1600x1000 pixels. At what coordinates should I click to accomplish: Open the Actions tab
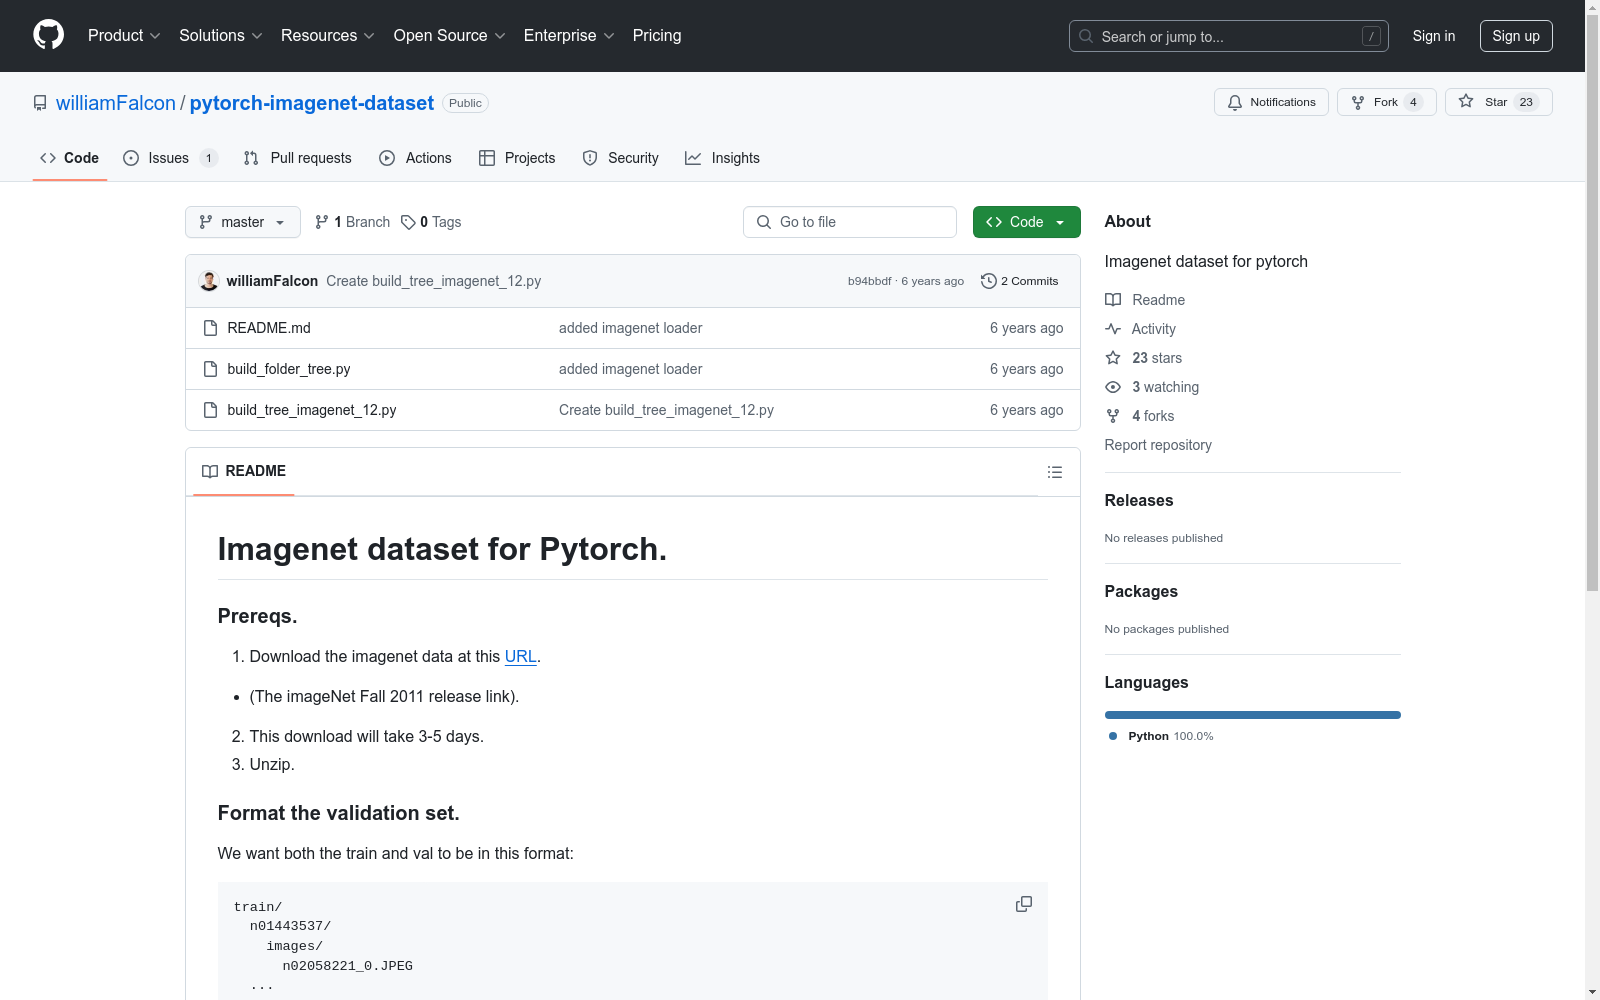tap(416, 158)
